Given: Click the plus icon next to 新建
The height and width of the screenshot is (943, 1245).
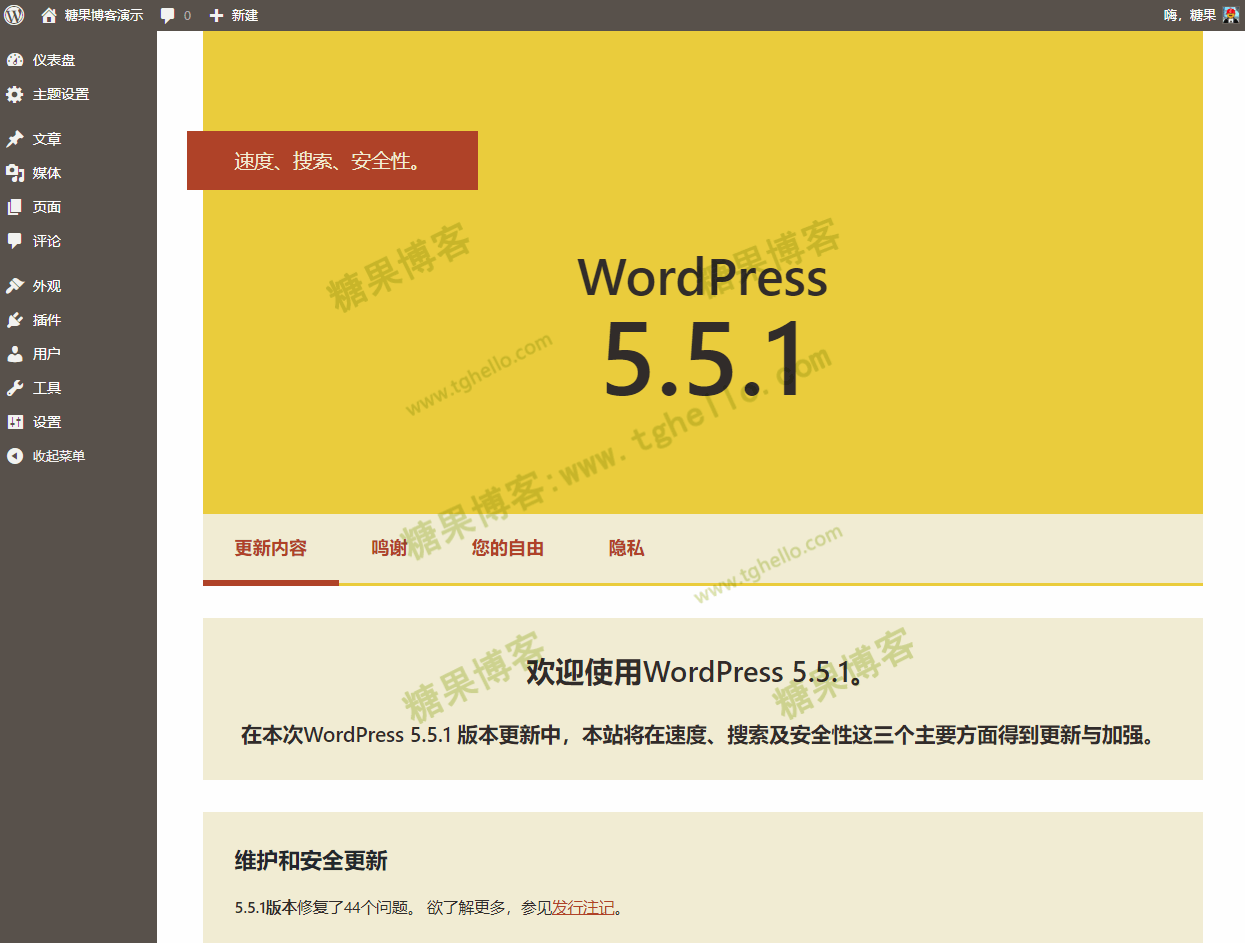Looking at the screenshot, I should 216,15.
